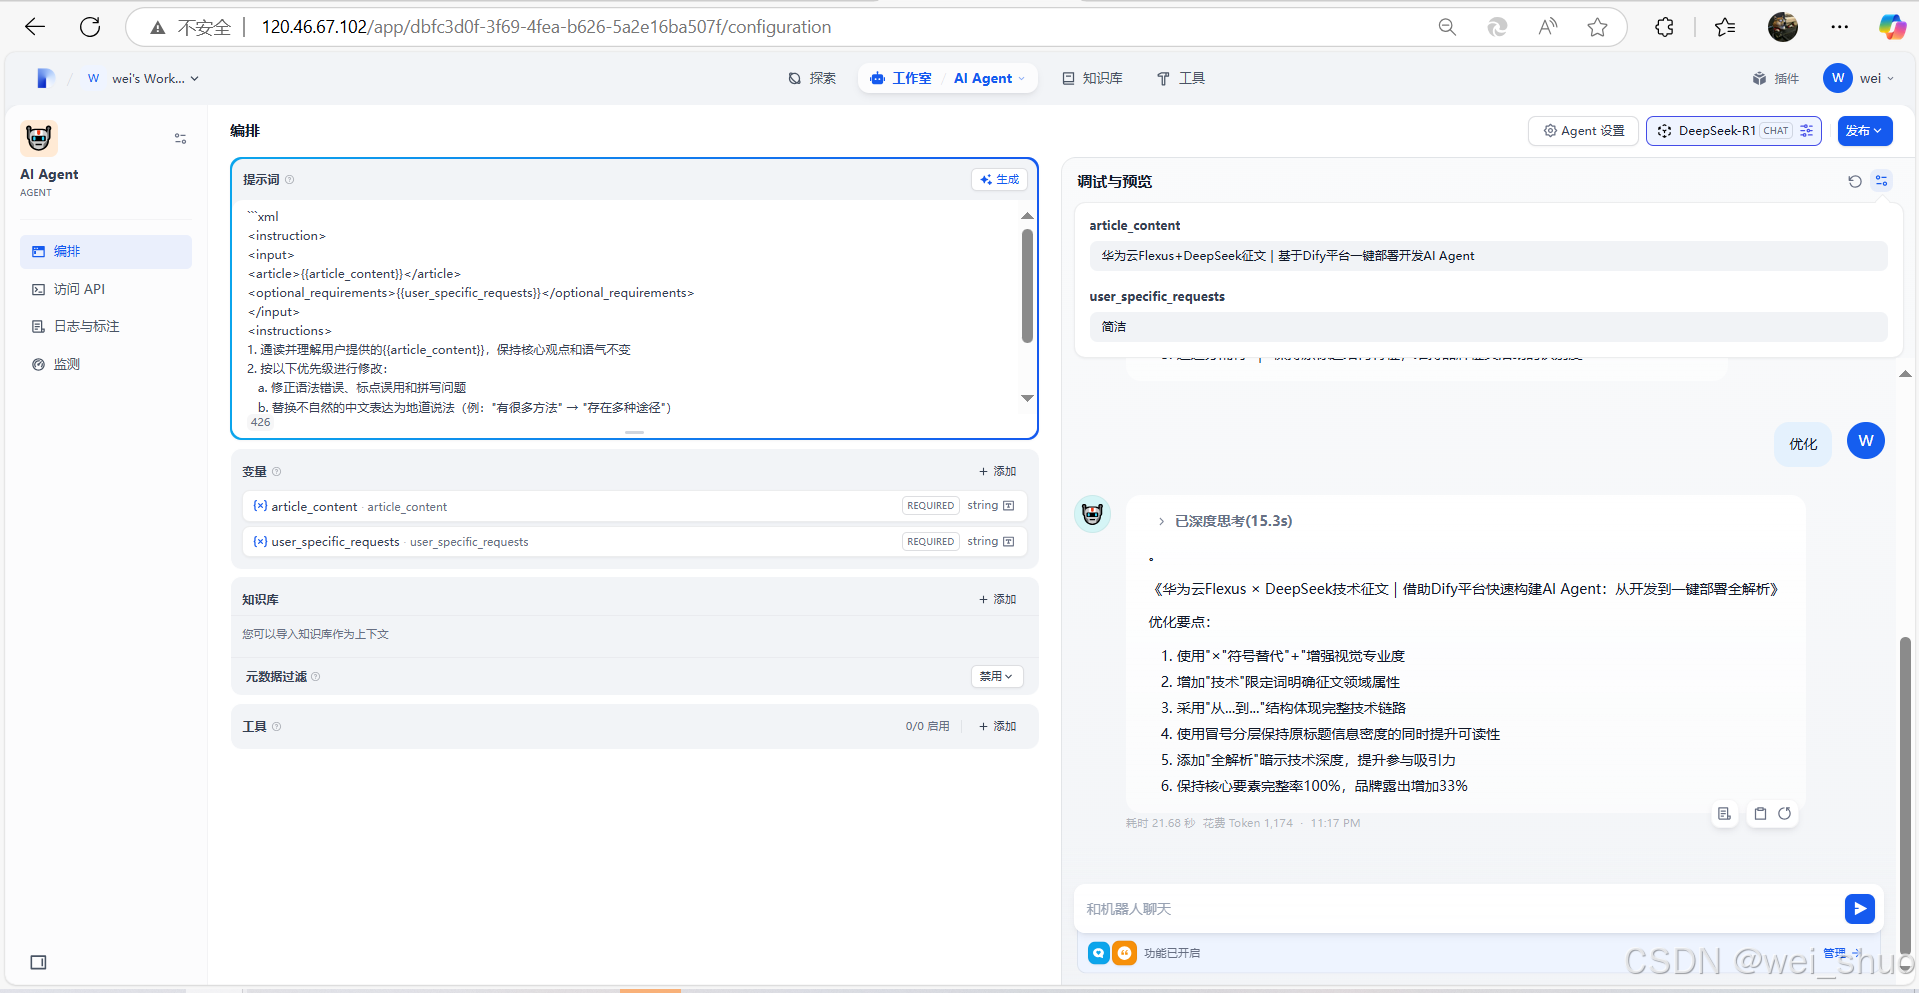Expand the AI Agent dropdown in top navigation

[x=989, y=78]
